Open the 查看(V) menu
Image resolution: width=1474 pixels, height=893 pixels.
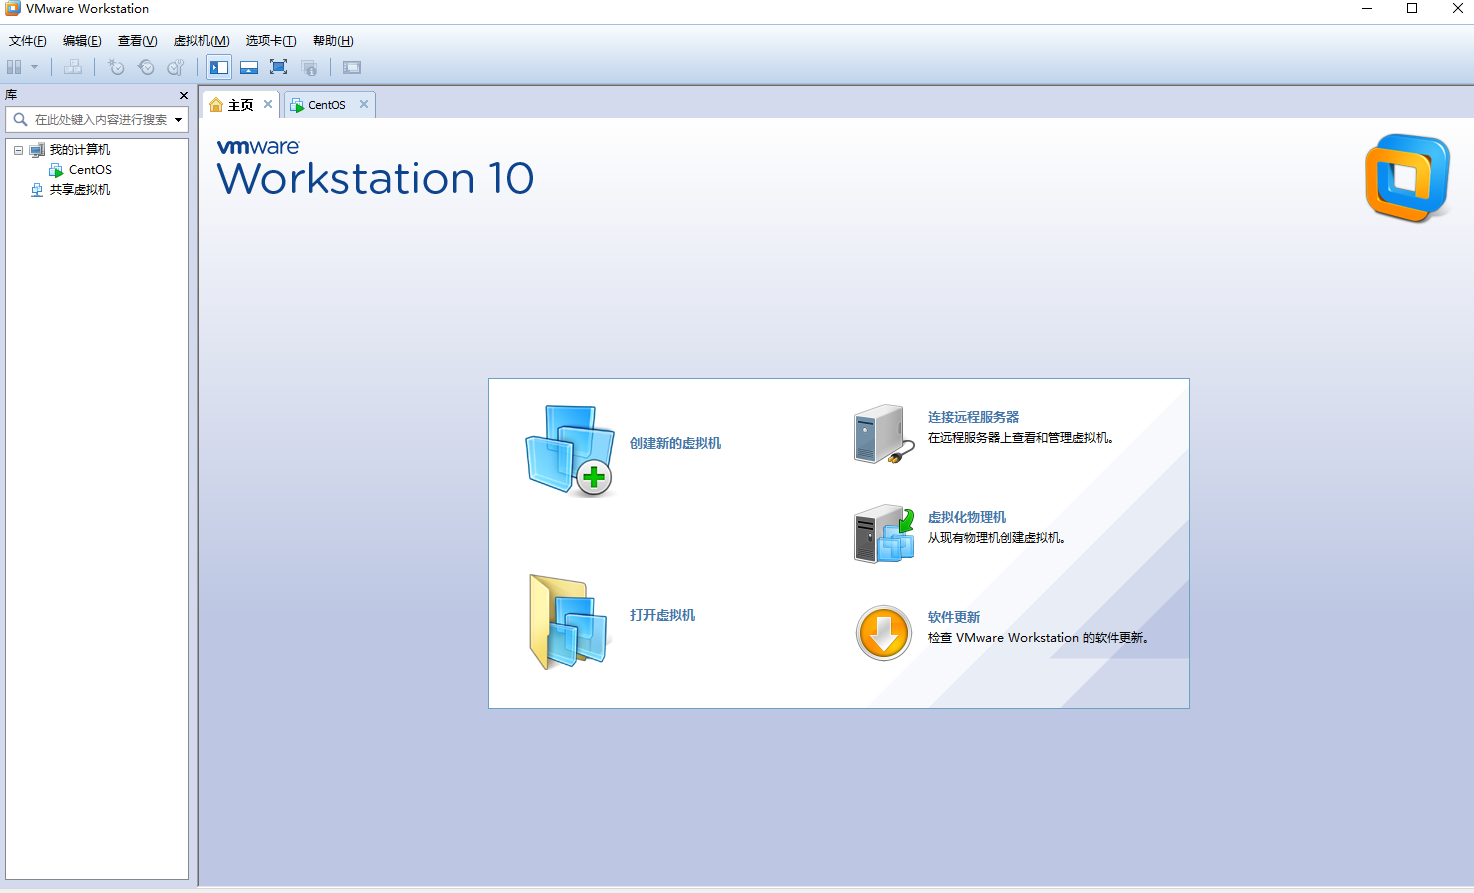(x=137, y=41)
